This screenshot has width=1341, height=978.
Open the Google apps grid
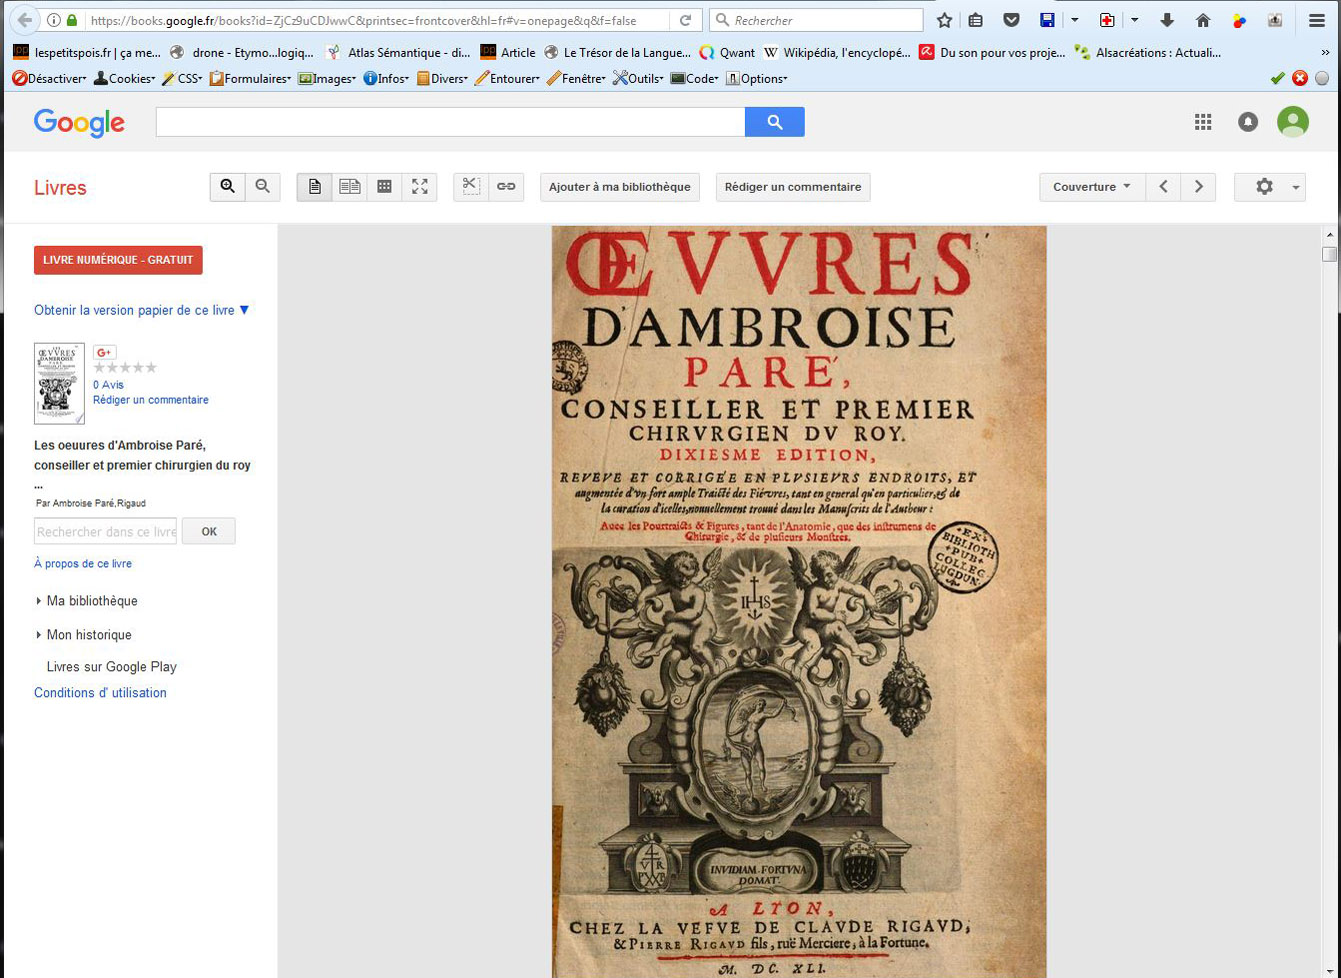coord(1203,122)
